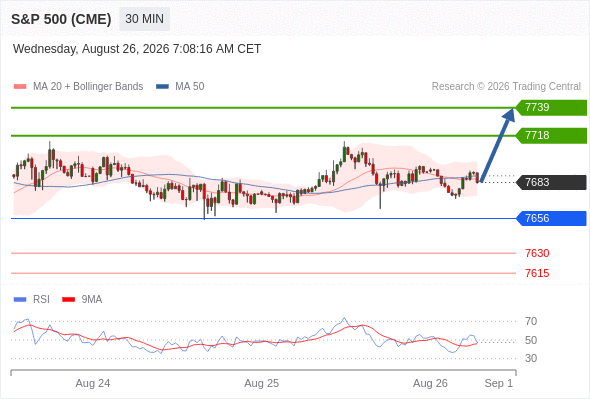Click the 7718 green resistance price tag
This screenshot has width=590, height=400.
(x=551, y=135)
